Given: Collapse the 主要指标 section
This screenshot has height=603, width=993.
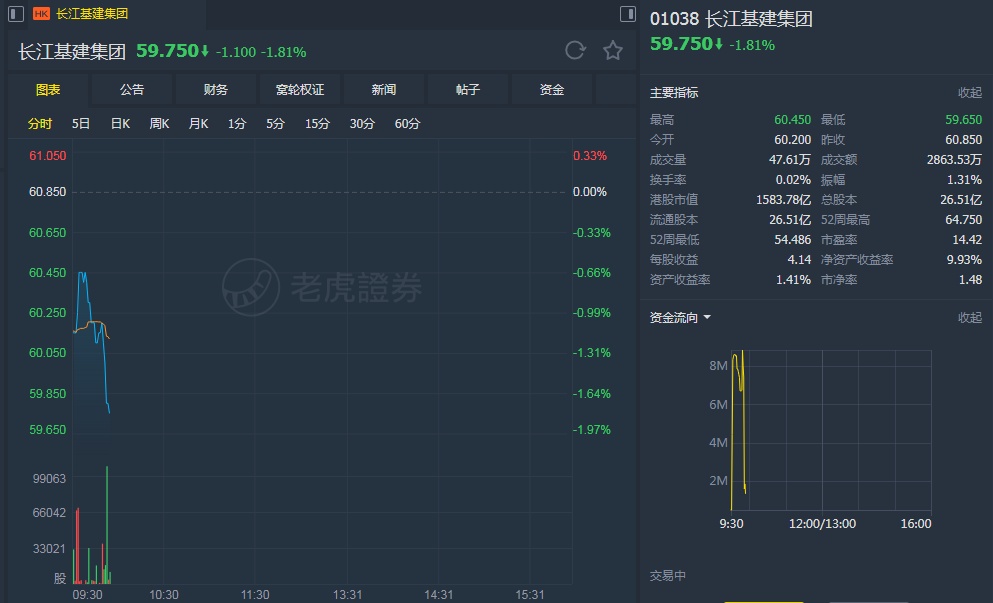Looking at the screenshot, I should (x=969, y=93).
